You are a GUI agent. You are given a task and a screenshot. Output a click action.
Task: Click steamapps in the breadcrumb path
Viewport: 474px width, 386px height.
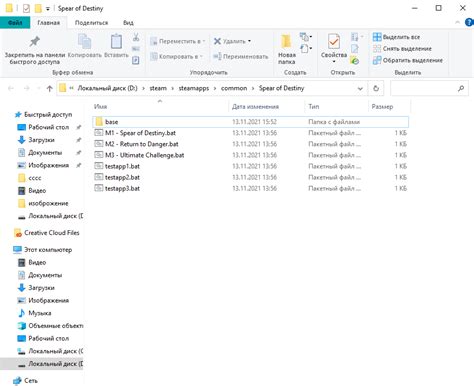[194, 88]
